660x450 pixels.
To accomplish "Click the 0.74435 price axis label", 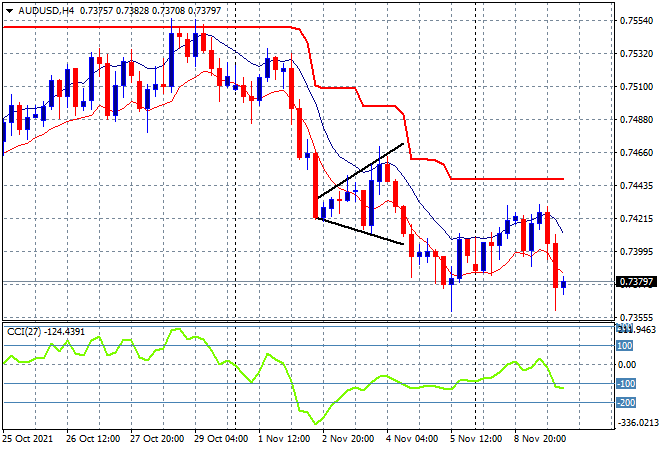I will tap(636, 185).
